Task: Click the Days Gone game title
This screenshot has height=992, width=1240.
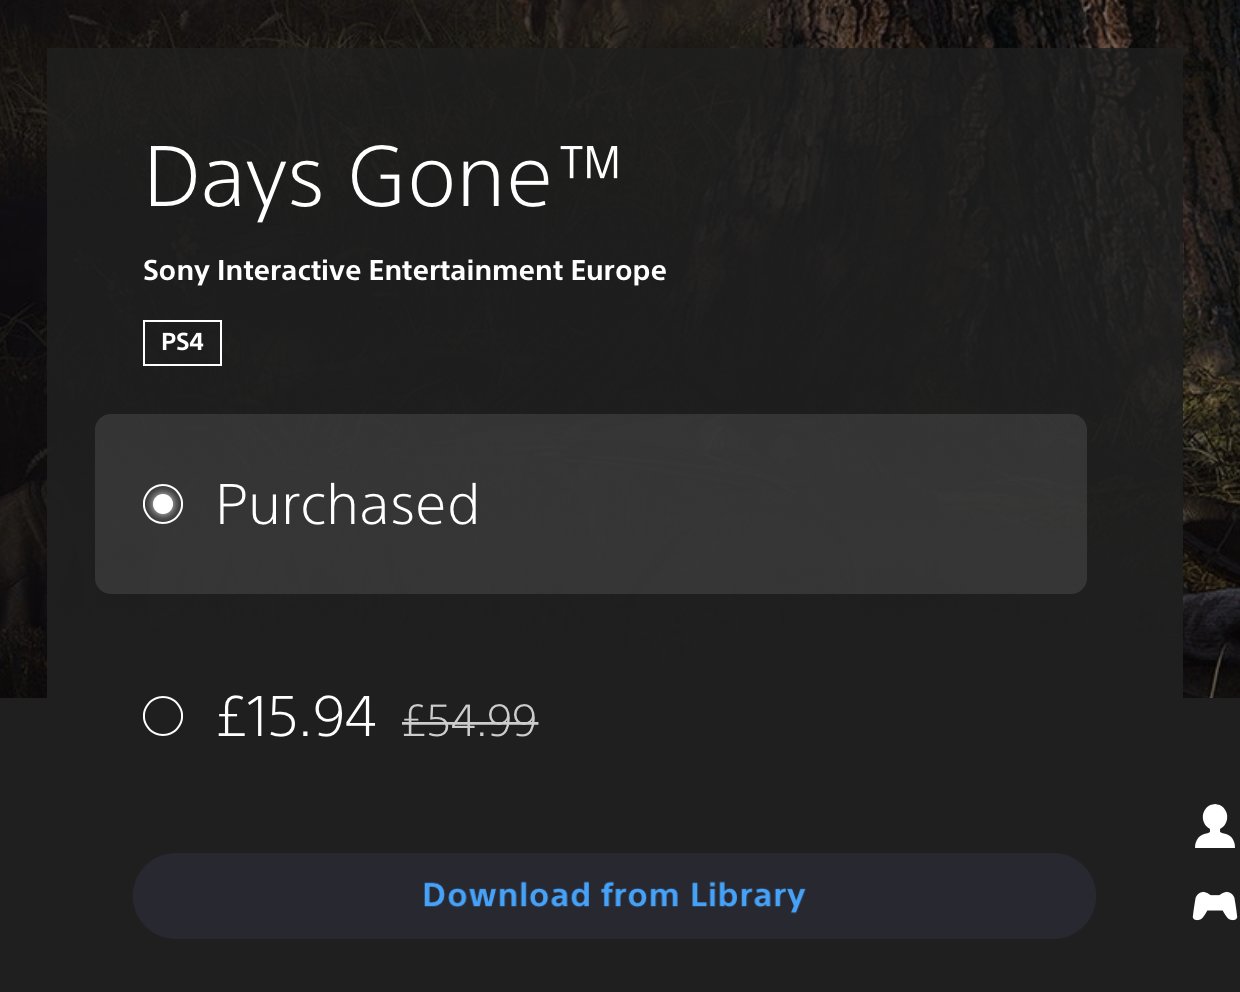Action: tap(348, 178)
